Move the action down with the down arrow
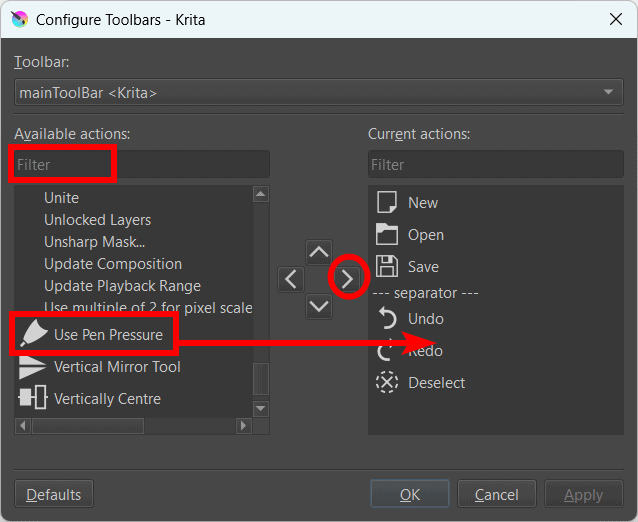The width and height of the screenshot is (638, 522). 319,306
